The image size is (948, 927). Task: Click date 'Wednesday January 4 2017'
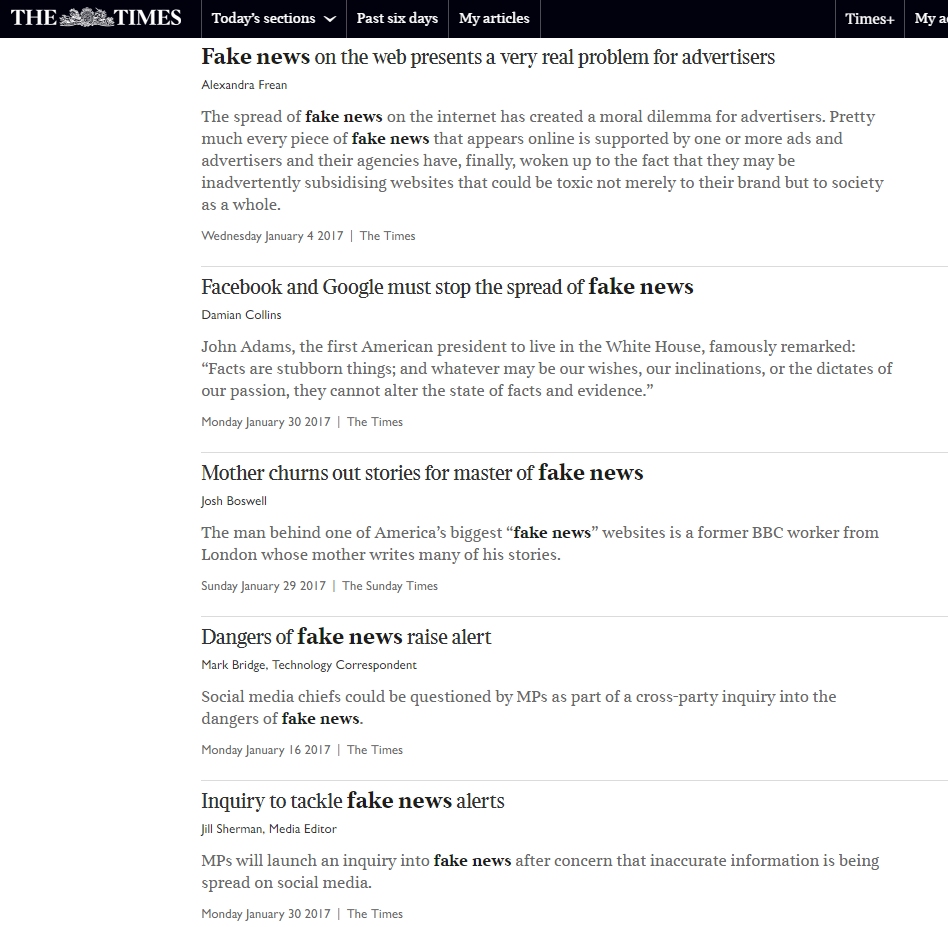point(272,236)
